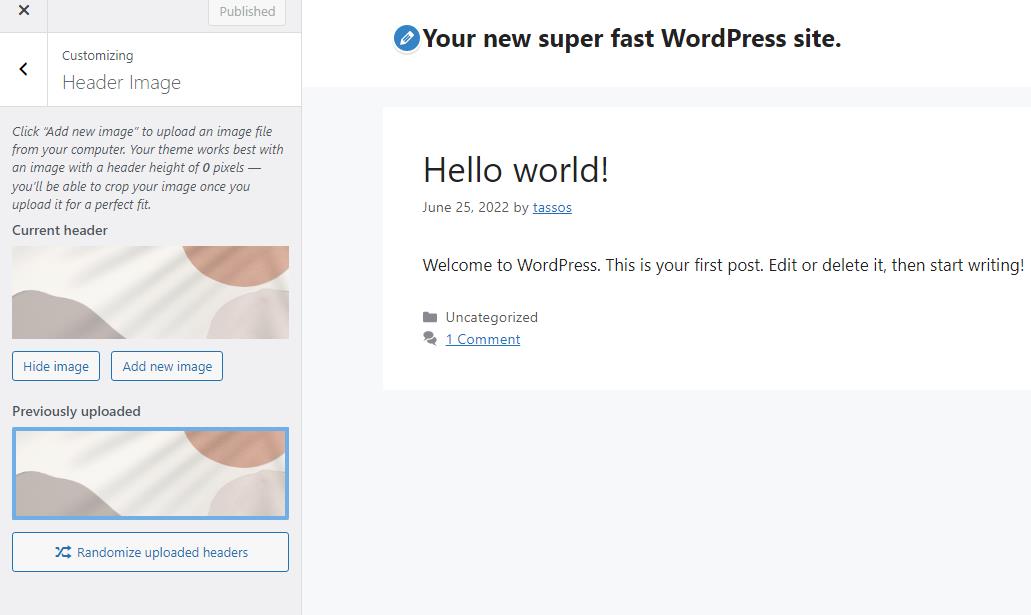The height and width of the screenshot is (615, 1031).
Task: Click the blue pencil edit shortcut icon
Action: coord(406,38)
